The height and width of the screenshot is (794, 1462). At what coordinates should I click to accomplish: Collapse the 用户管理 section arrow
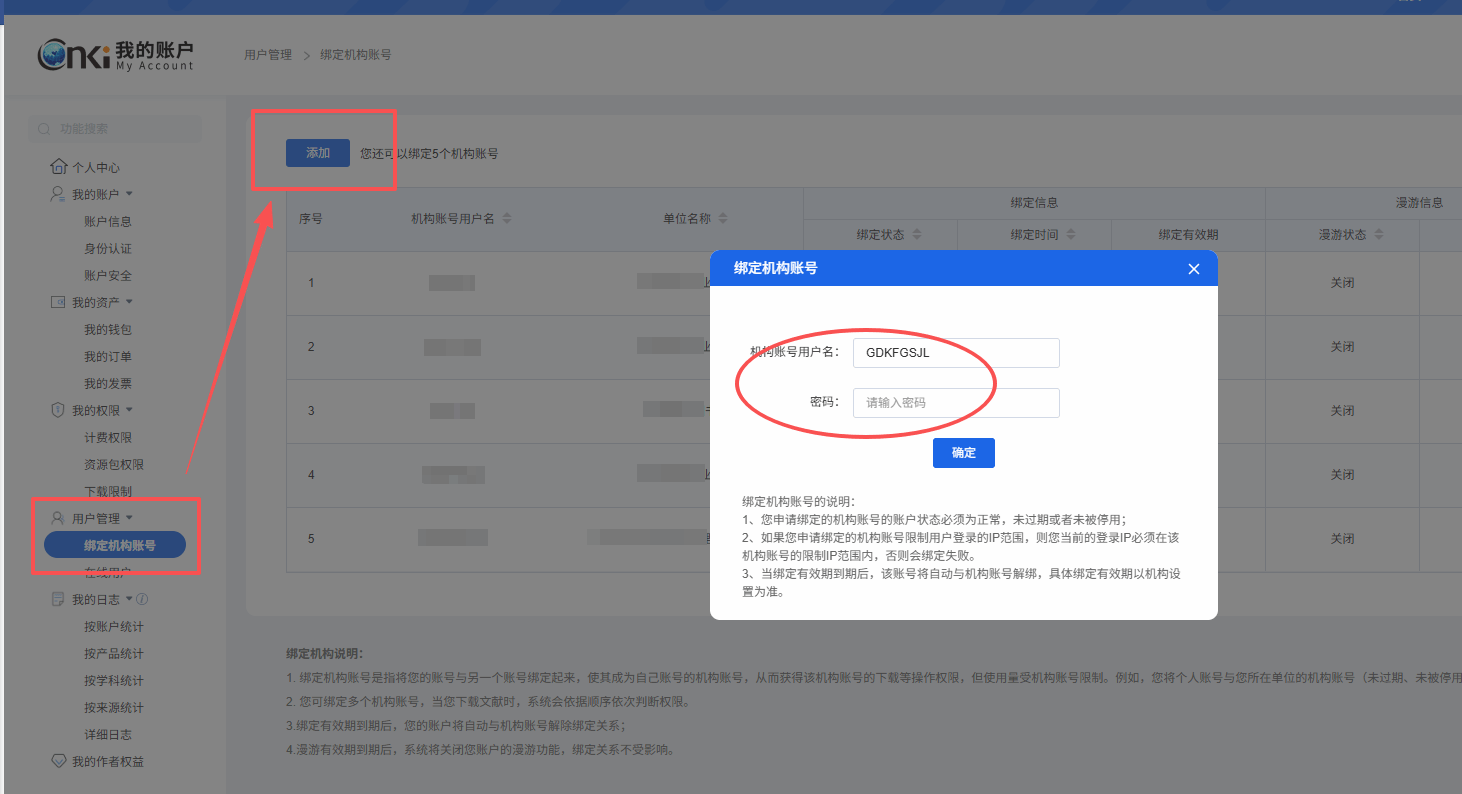(x=129, y=518)
